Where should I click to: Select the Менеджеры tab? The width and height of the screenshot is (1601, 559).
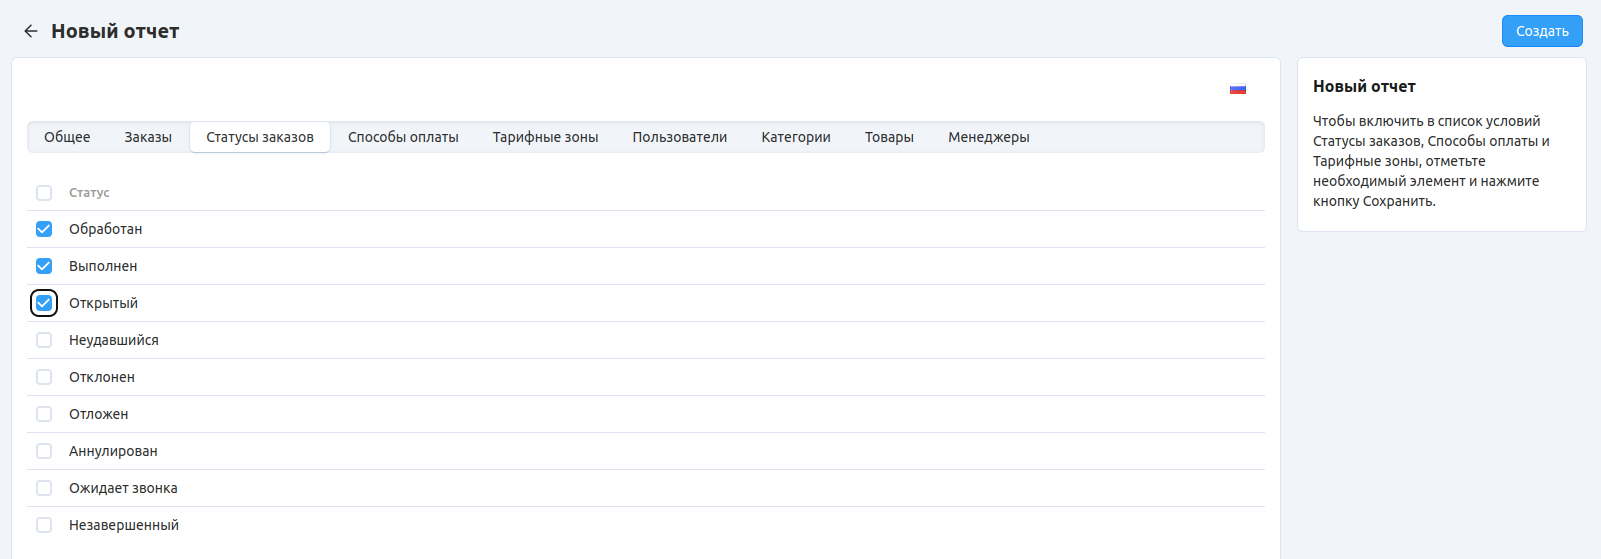[x=988, y=137]
